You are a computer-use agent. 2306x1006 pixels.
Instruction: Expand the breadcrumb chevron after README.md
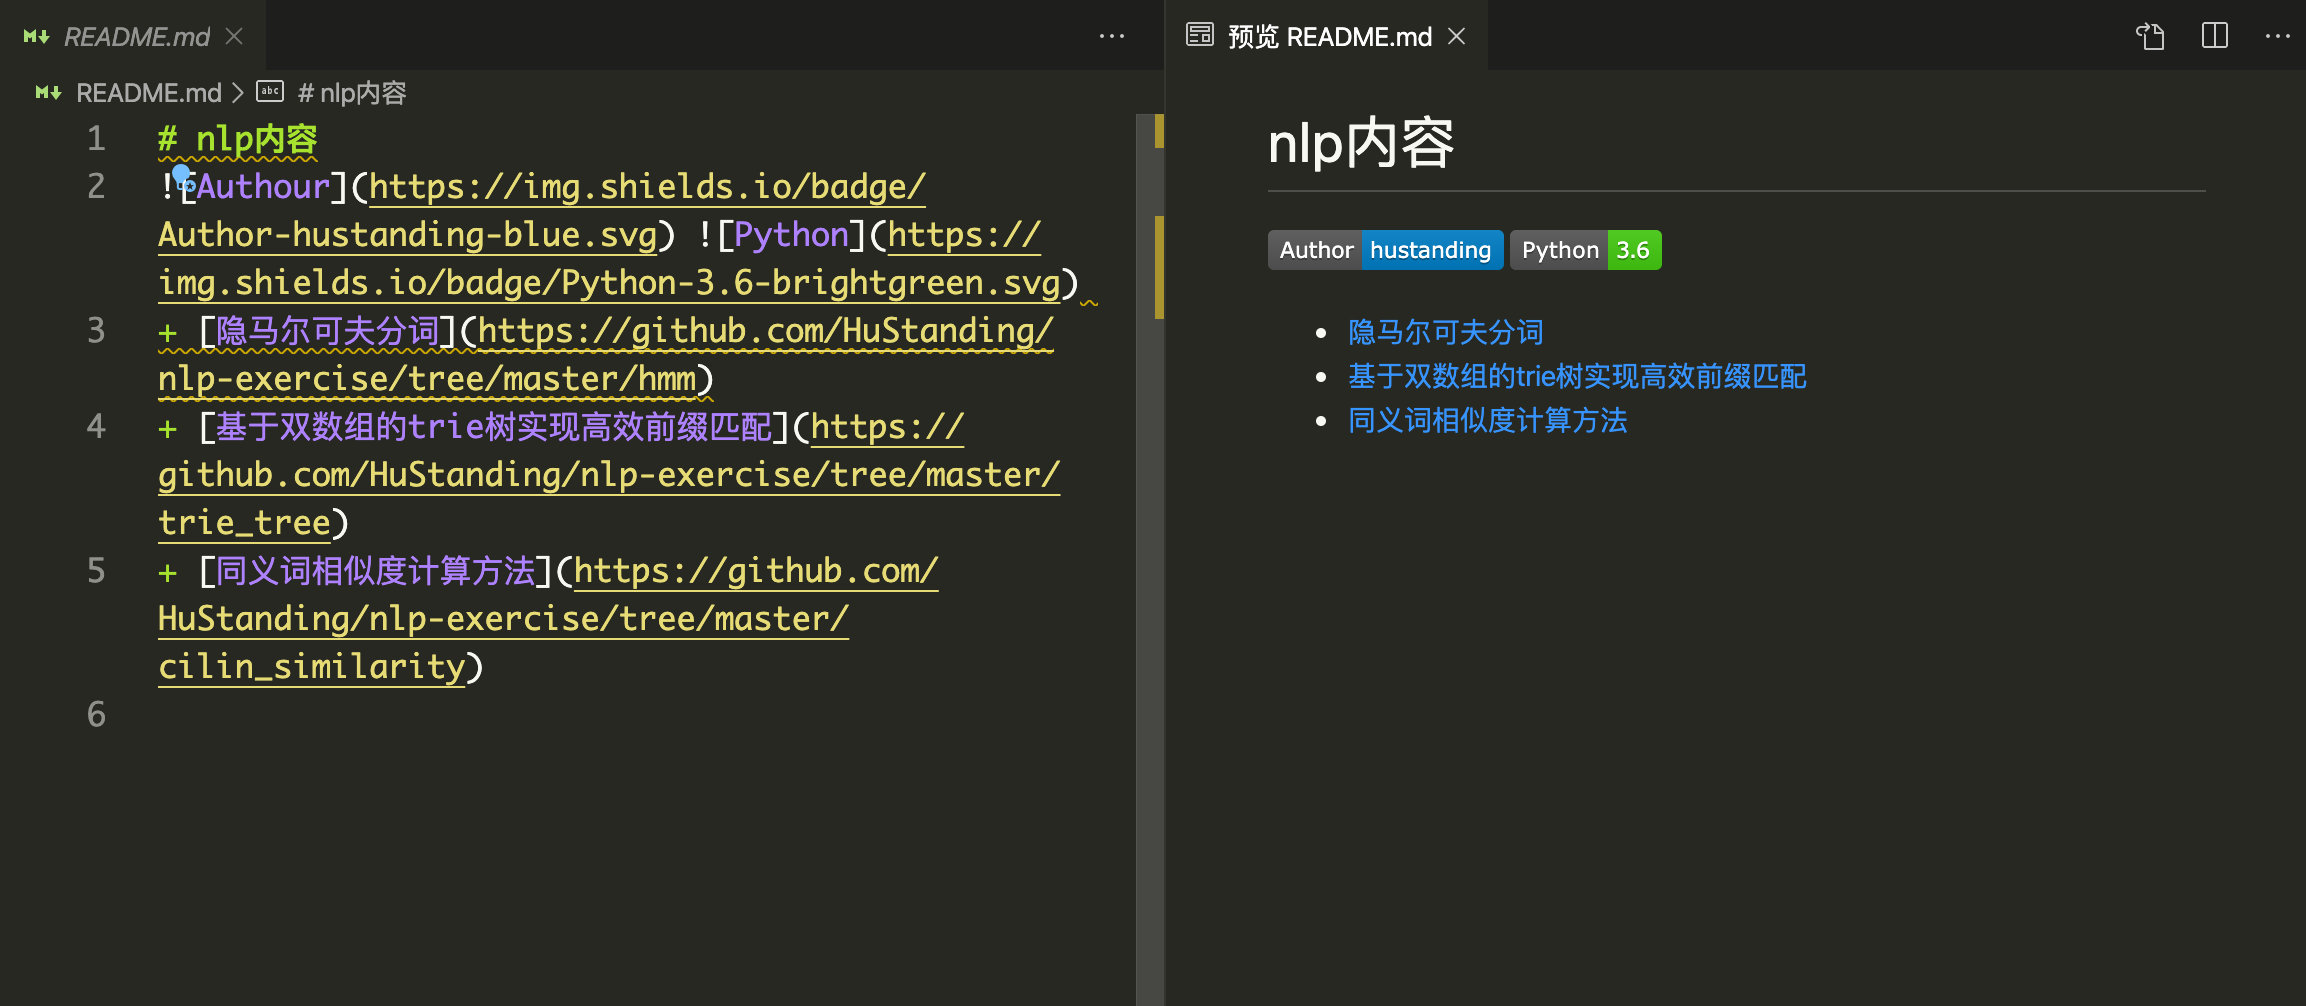tap(238, 93)
